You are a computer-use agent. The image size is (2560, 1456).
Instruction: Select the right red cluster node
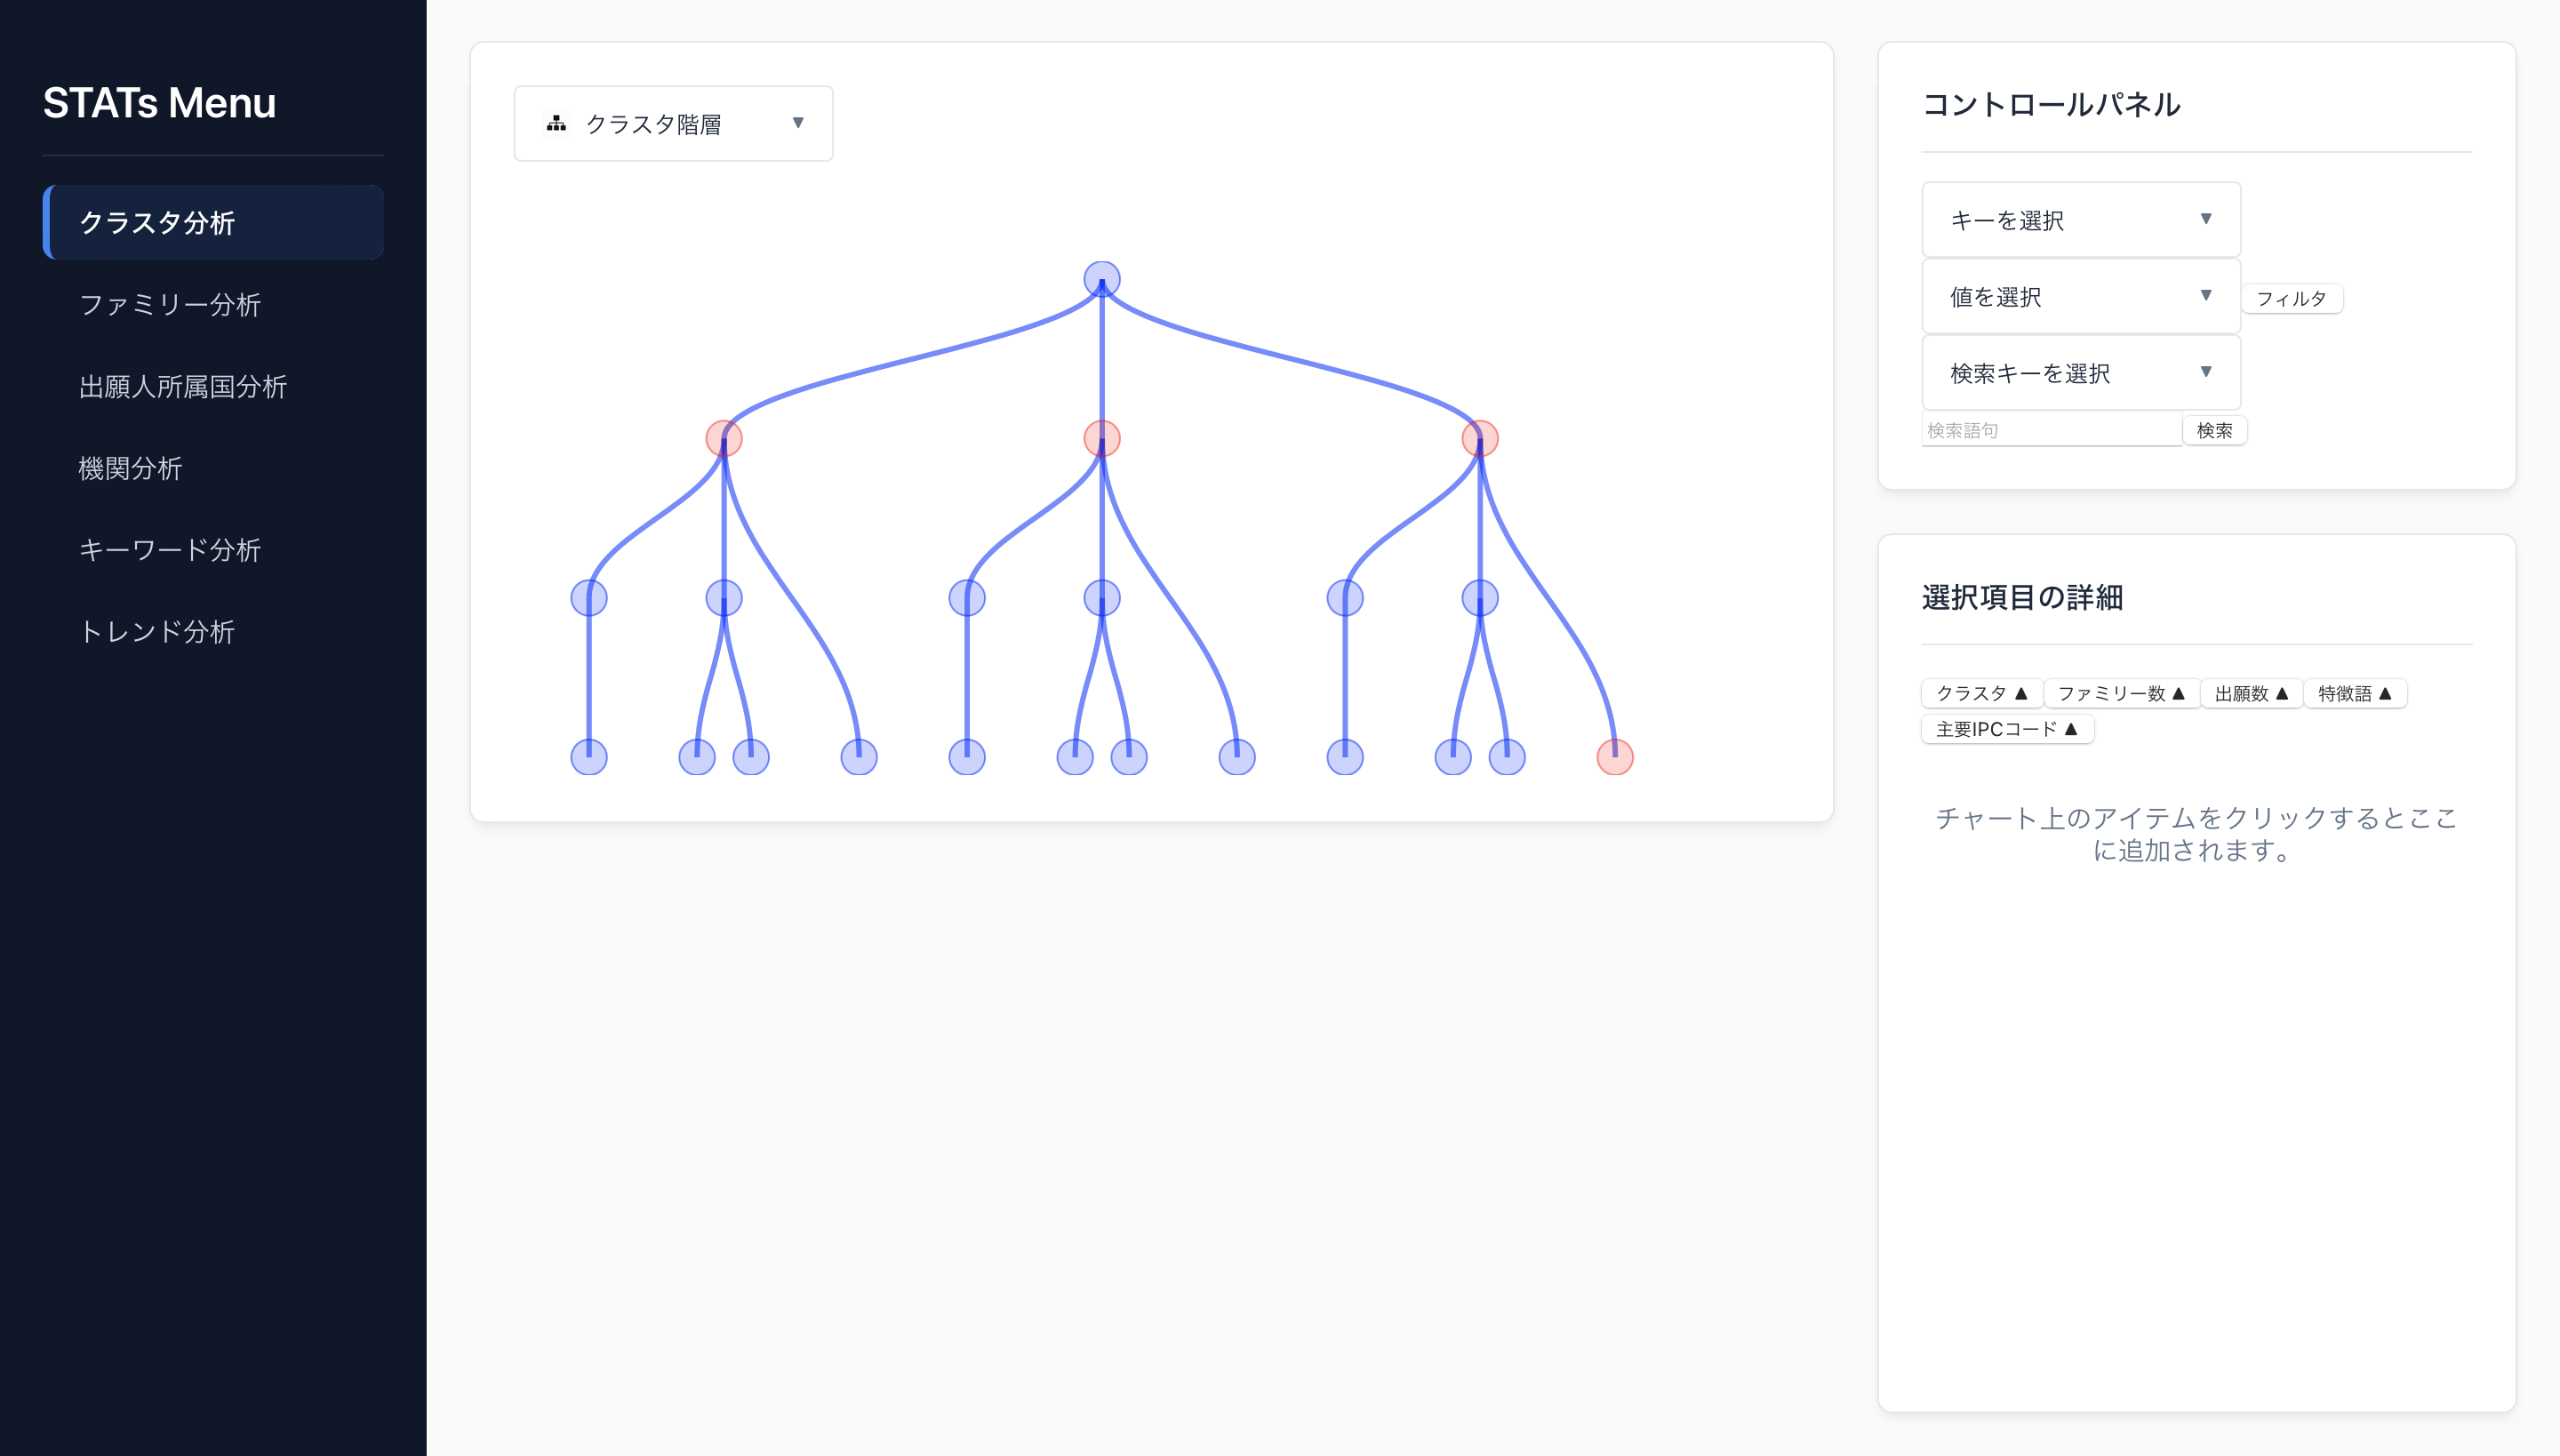(x=1479, y=438)
